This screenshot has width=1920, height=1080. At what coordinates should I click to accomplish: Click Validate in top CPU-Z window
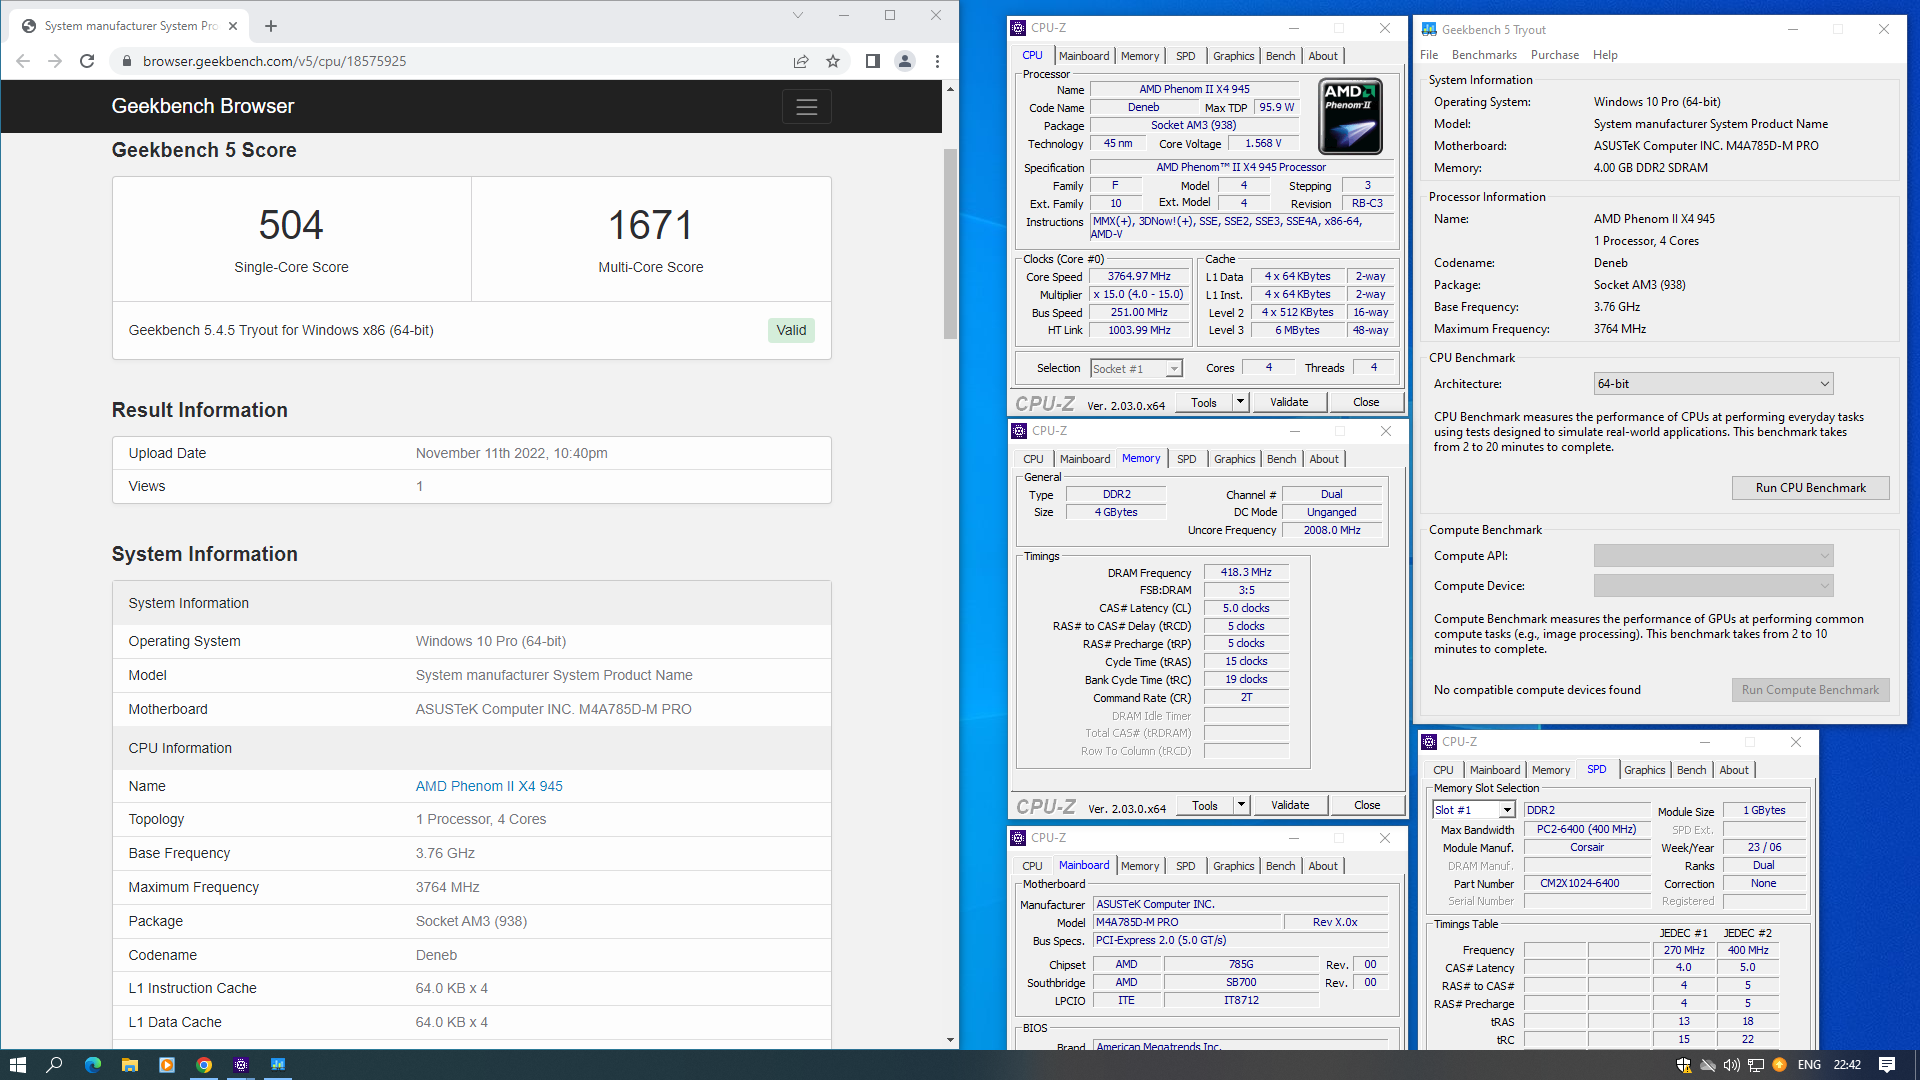(1289, 402)
